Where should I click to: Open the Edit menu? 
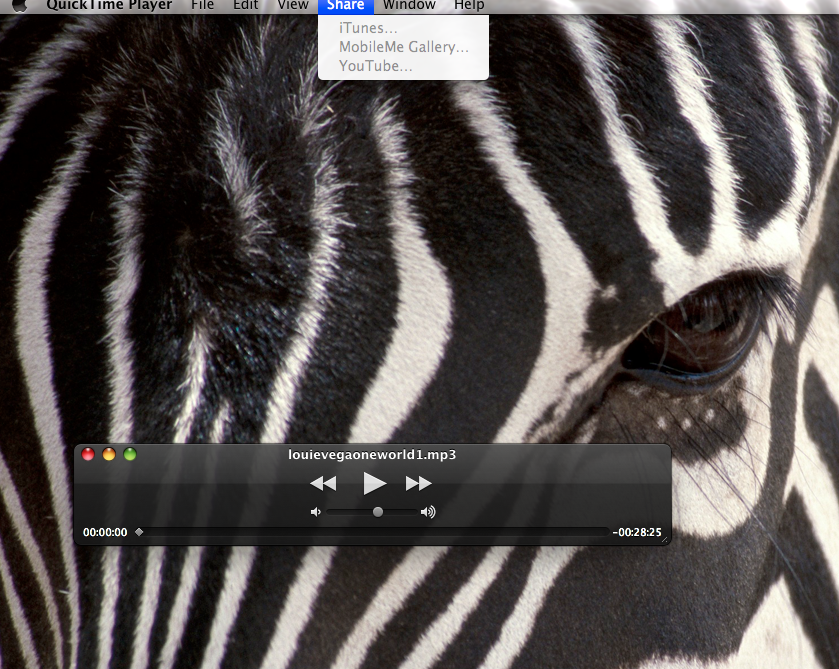click(246, 5)
